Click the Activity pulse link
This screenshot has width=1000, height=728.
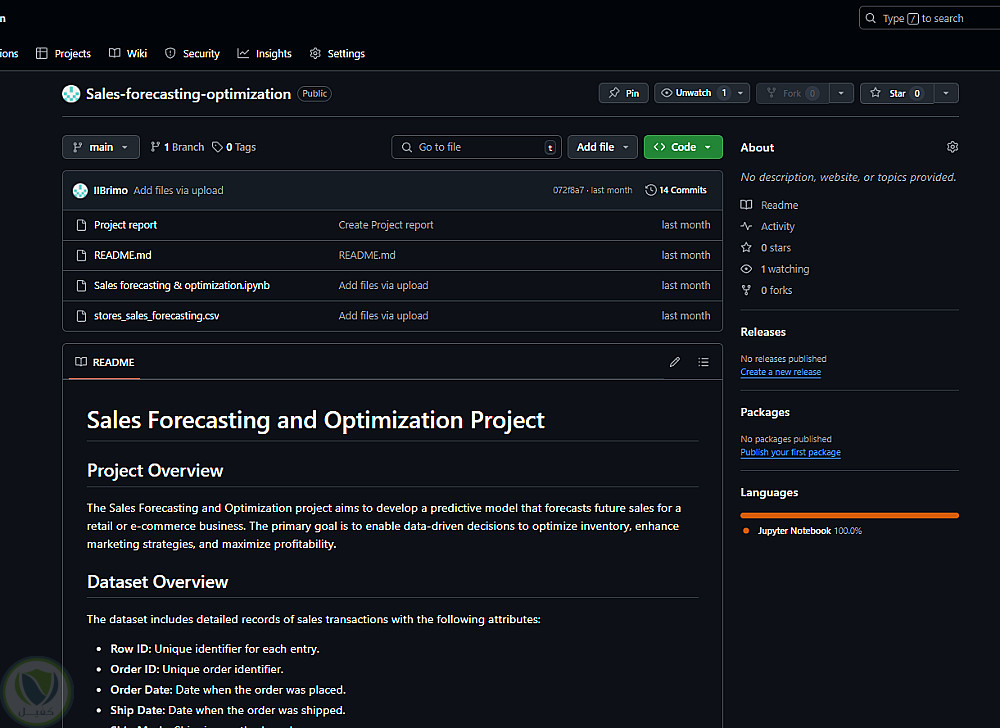(777, 227)
